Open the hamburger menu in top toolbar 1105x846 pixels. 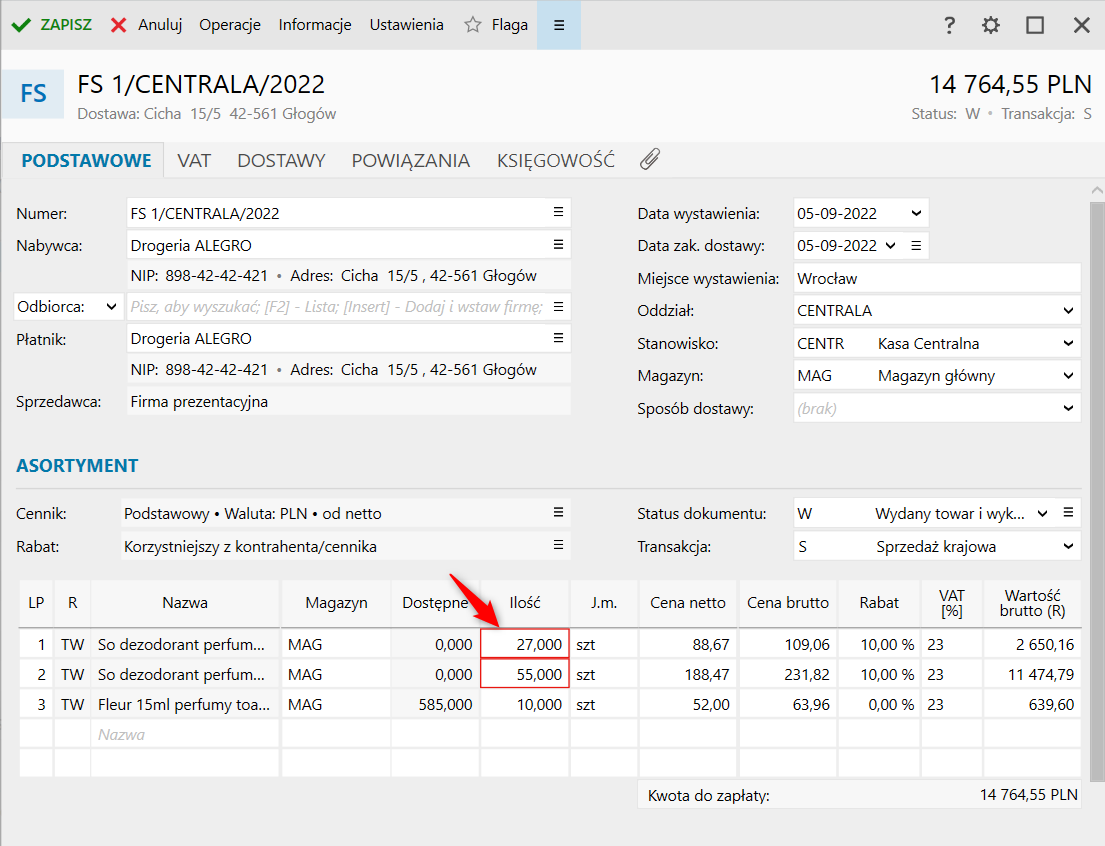tap(559, 25)
